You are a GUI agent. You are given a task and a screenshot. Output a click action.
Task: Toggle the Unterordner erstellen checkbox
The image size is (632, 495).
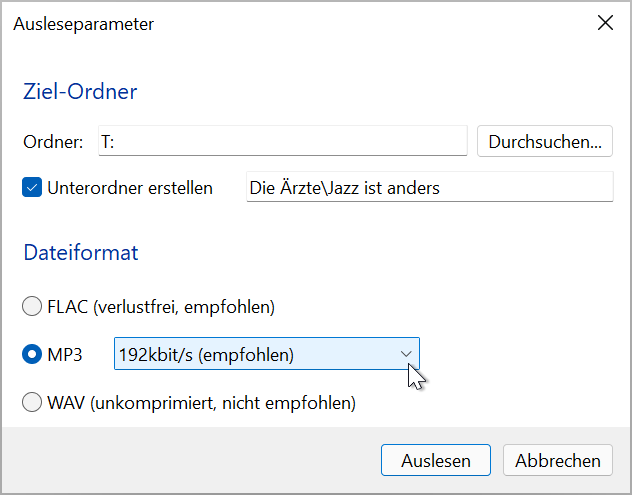(x=32, y=188)
